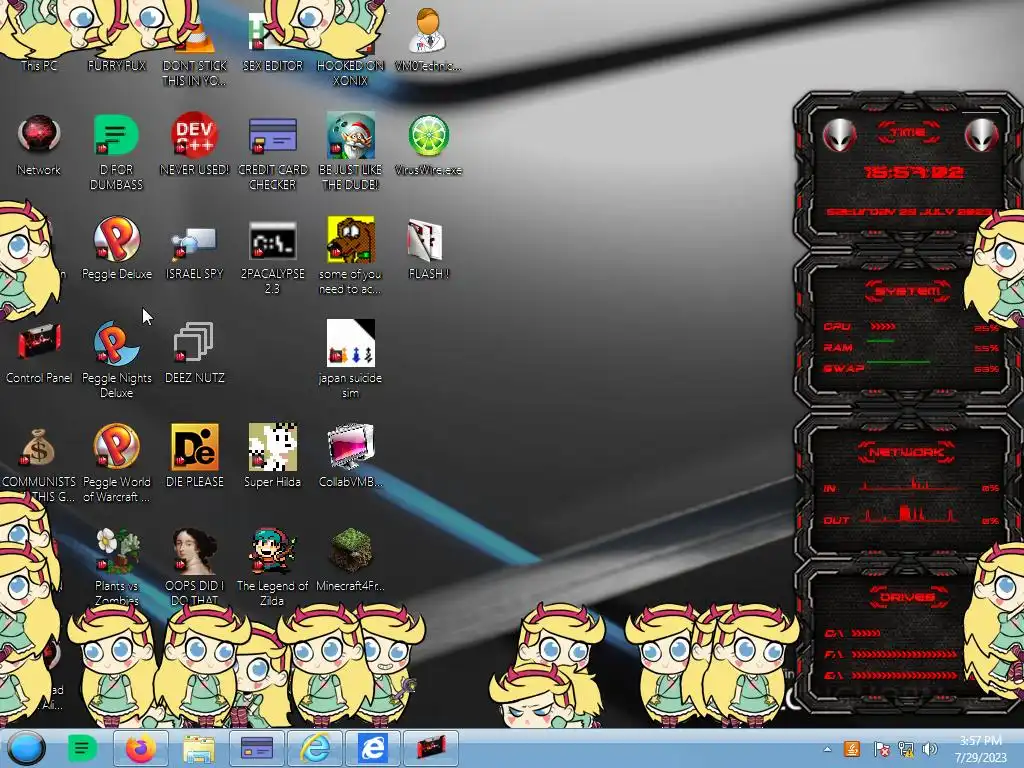1024x768 pixels.
Task: Open the CollabVMB monitor icon
Action: tap(351, 447)
